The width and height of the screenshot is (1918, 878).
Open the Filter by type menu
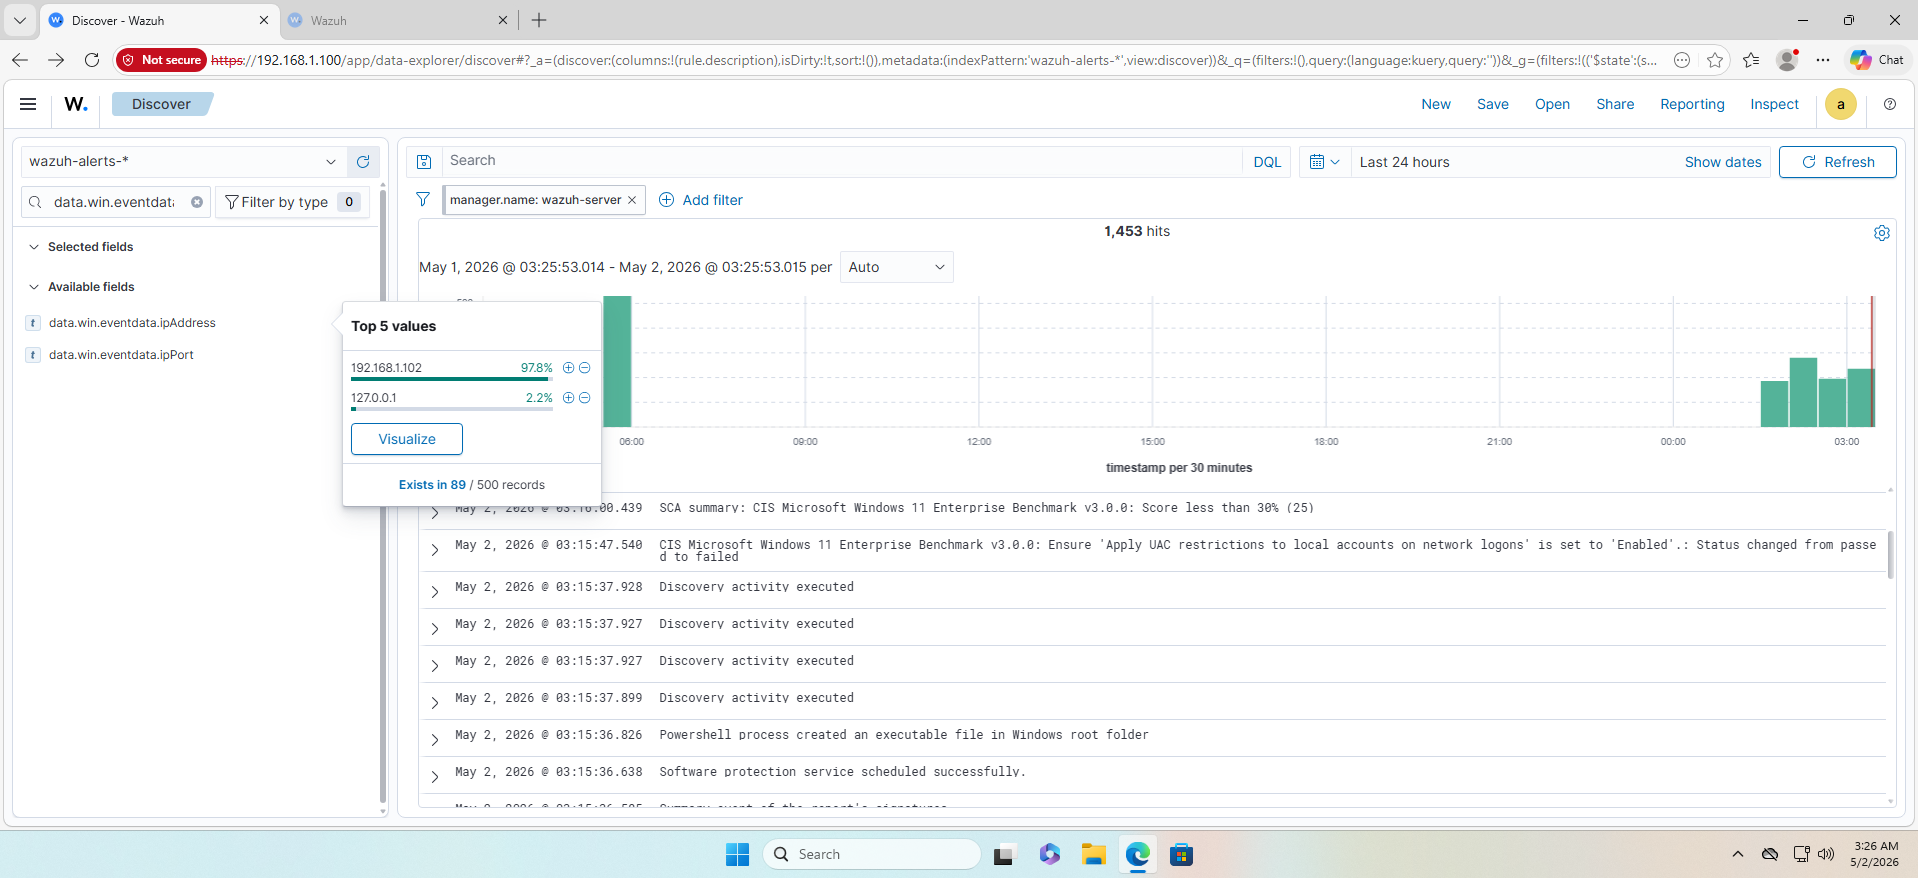[x=291, y=202]
